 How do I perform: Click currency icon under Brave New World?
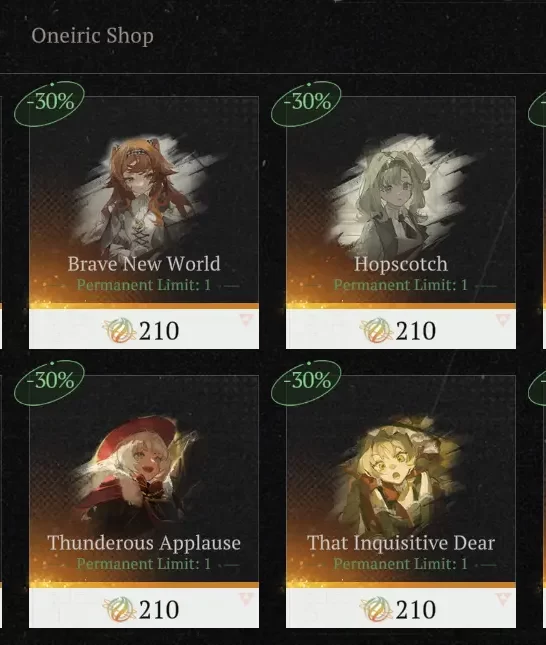click(x=119, y=331)
